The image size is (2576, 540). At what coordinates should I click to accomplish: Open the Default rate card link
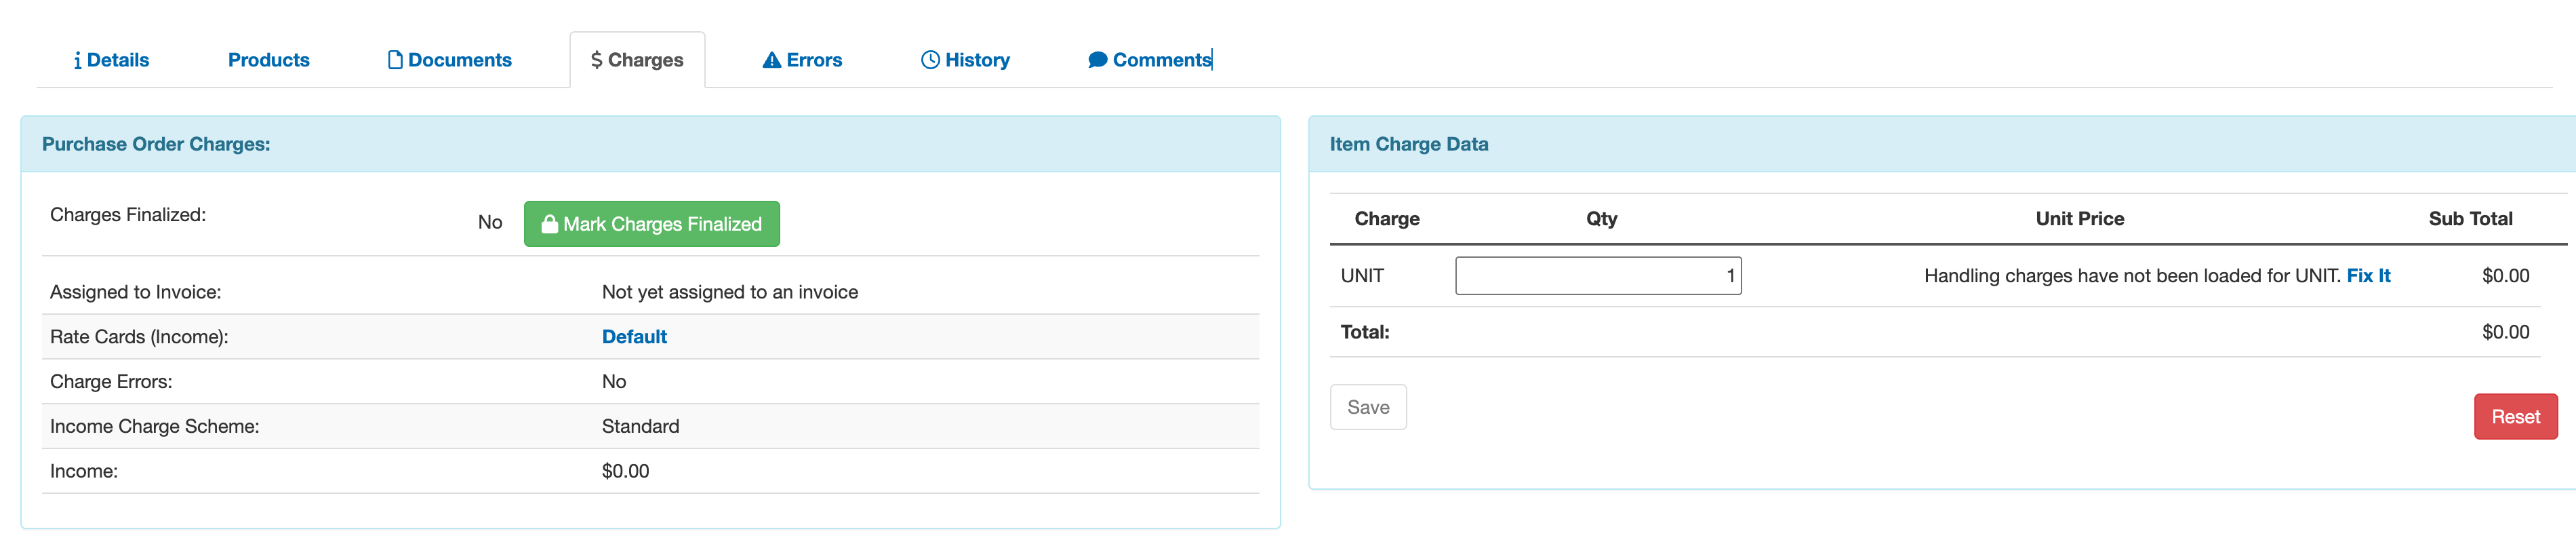(x=634, y=337)
